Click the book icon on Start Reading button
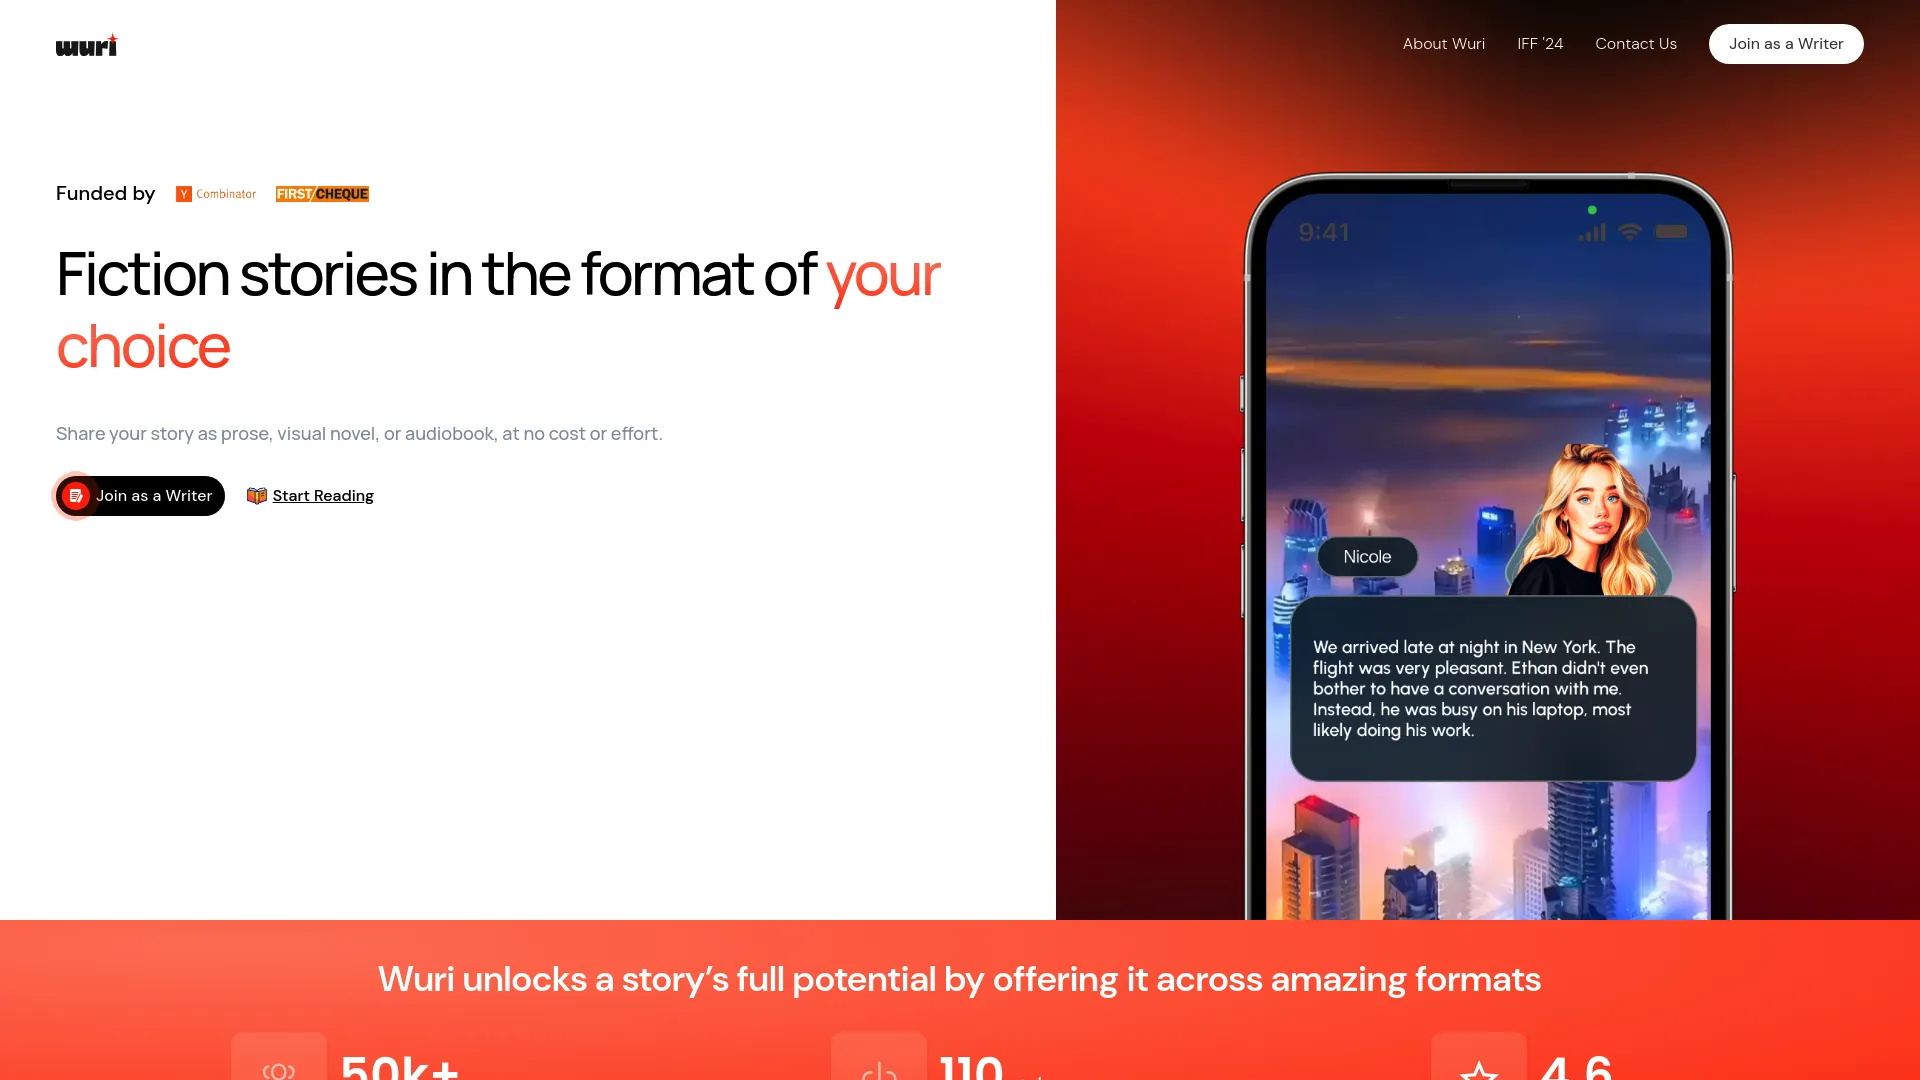 pyautogui.click(x=256, y=496)
